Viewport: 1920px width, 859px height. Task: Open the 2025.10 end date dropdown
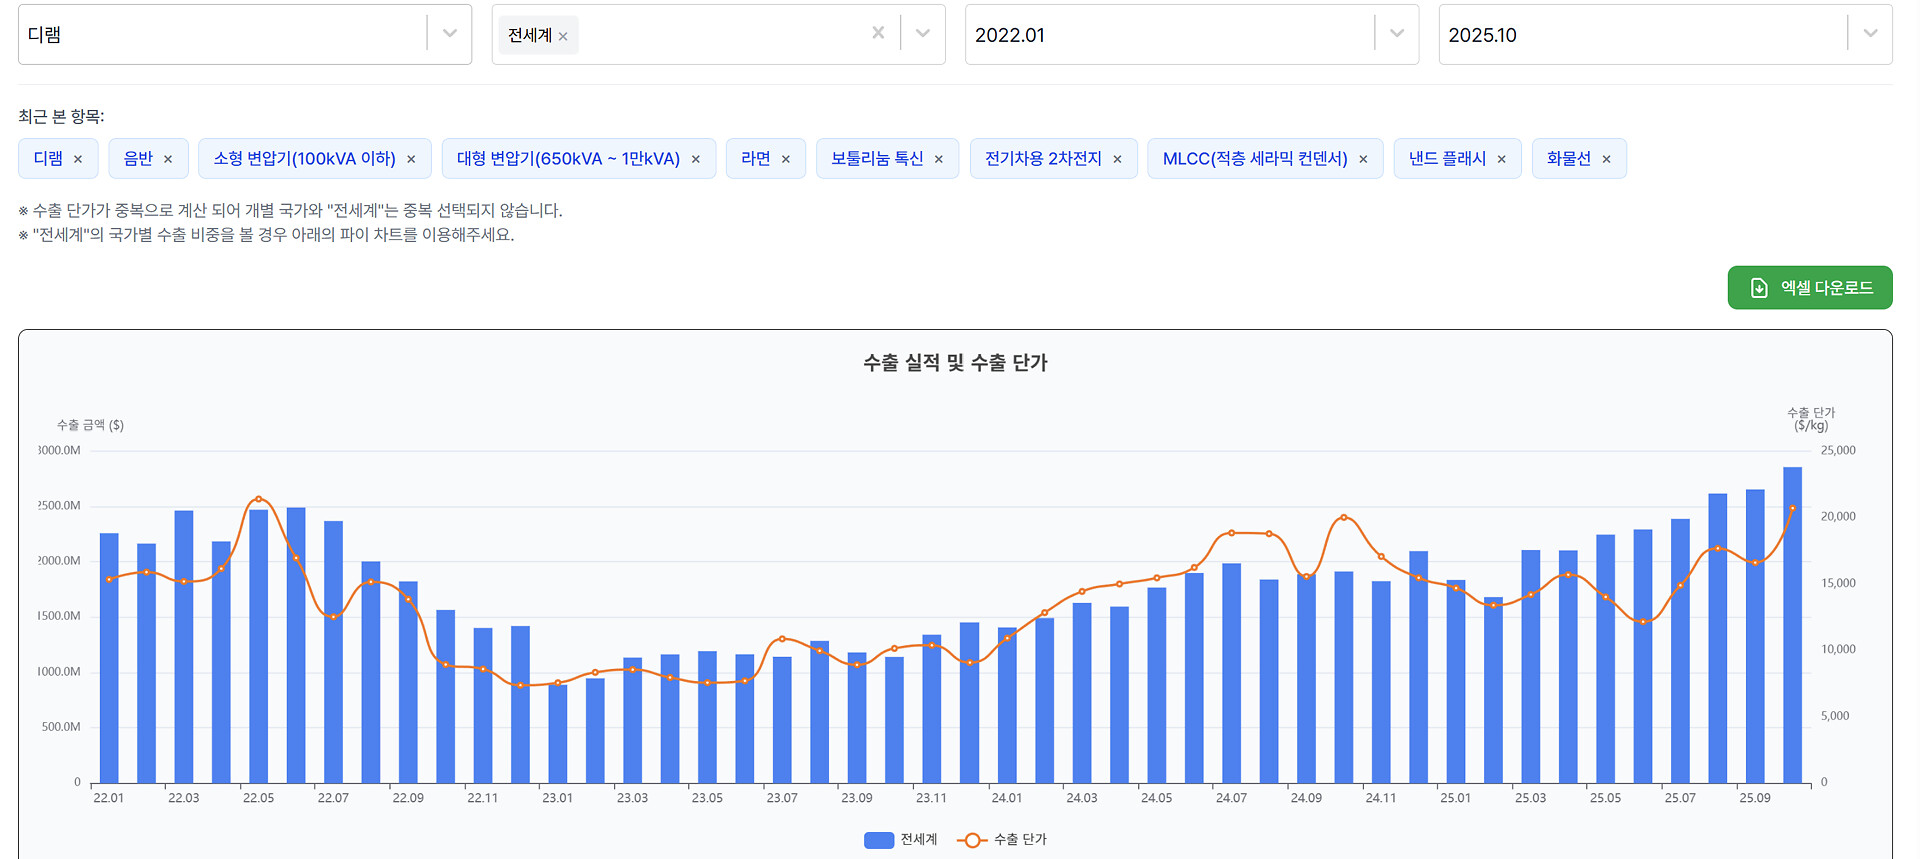click(1870, 34)
